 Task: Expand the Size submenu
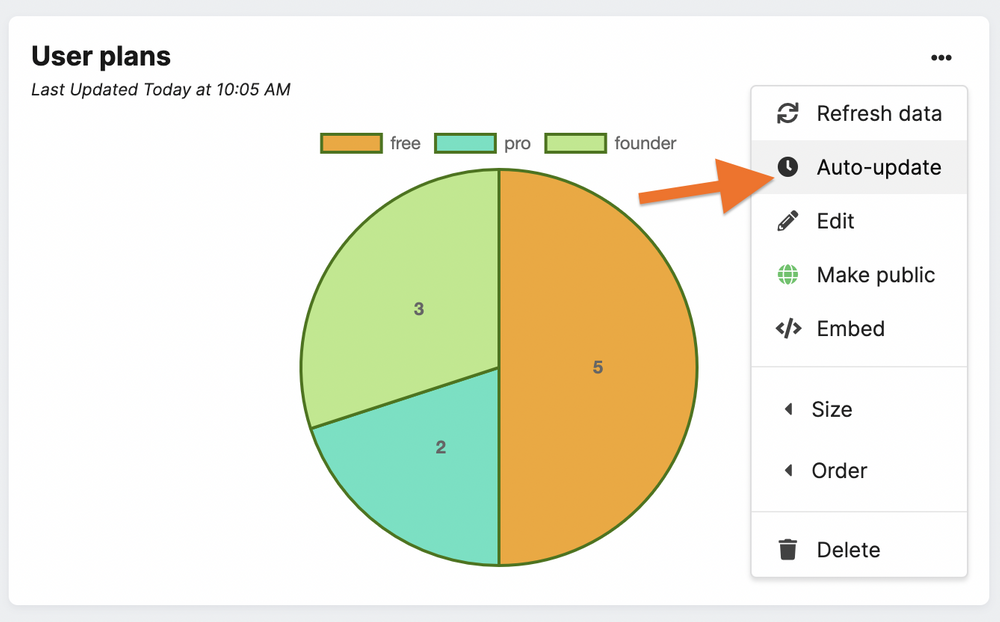[x=835, y=409]
